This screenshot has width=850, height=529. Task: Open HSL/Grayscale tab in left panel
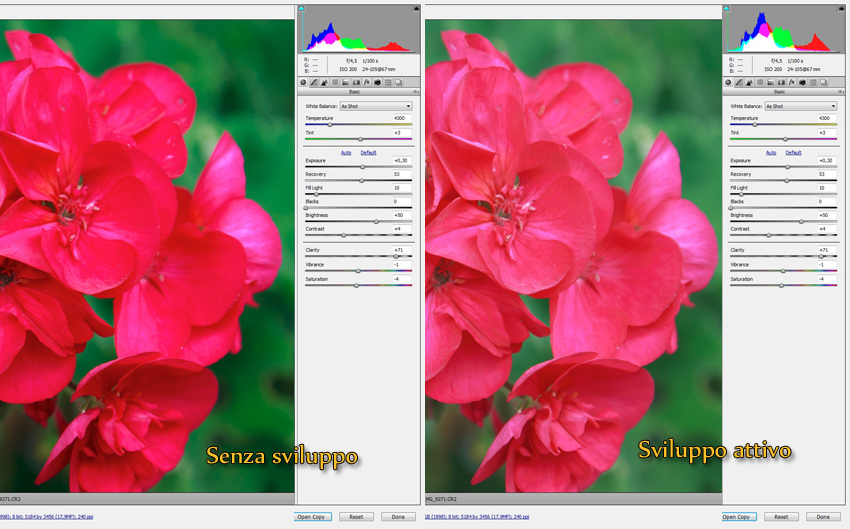click(336, 82)
